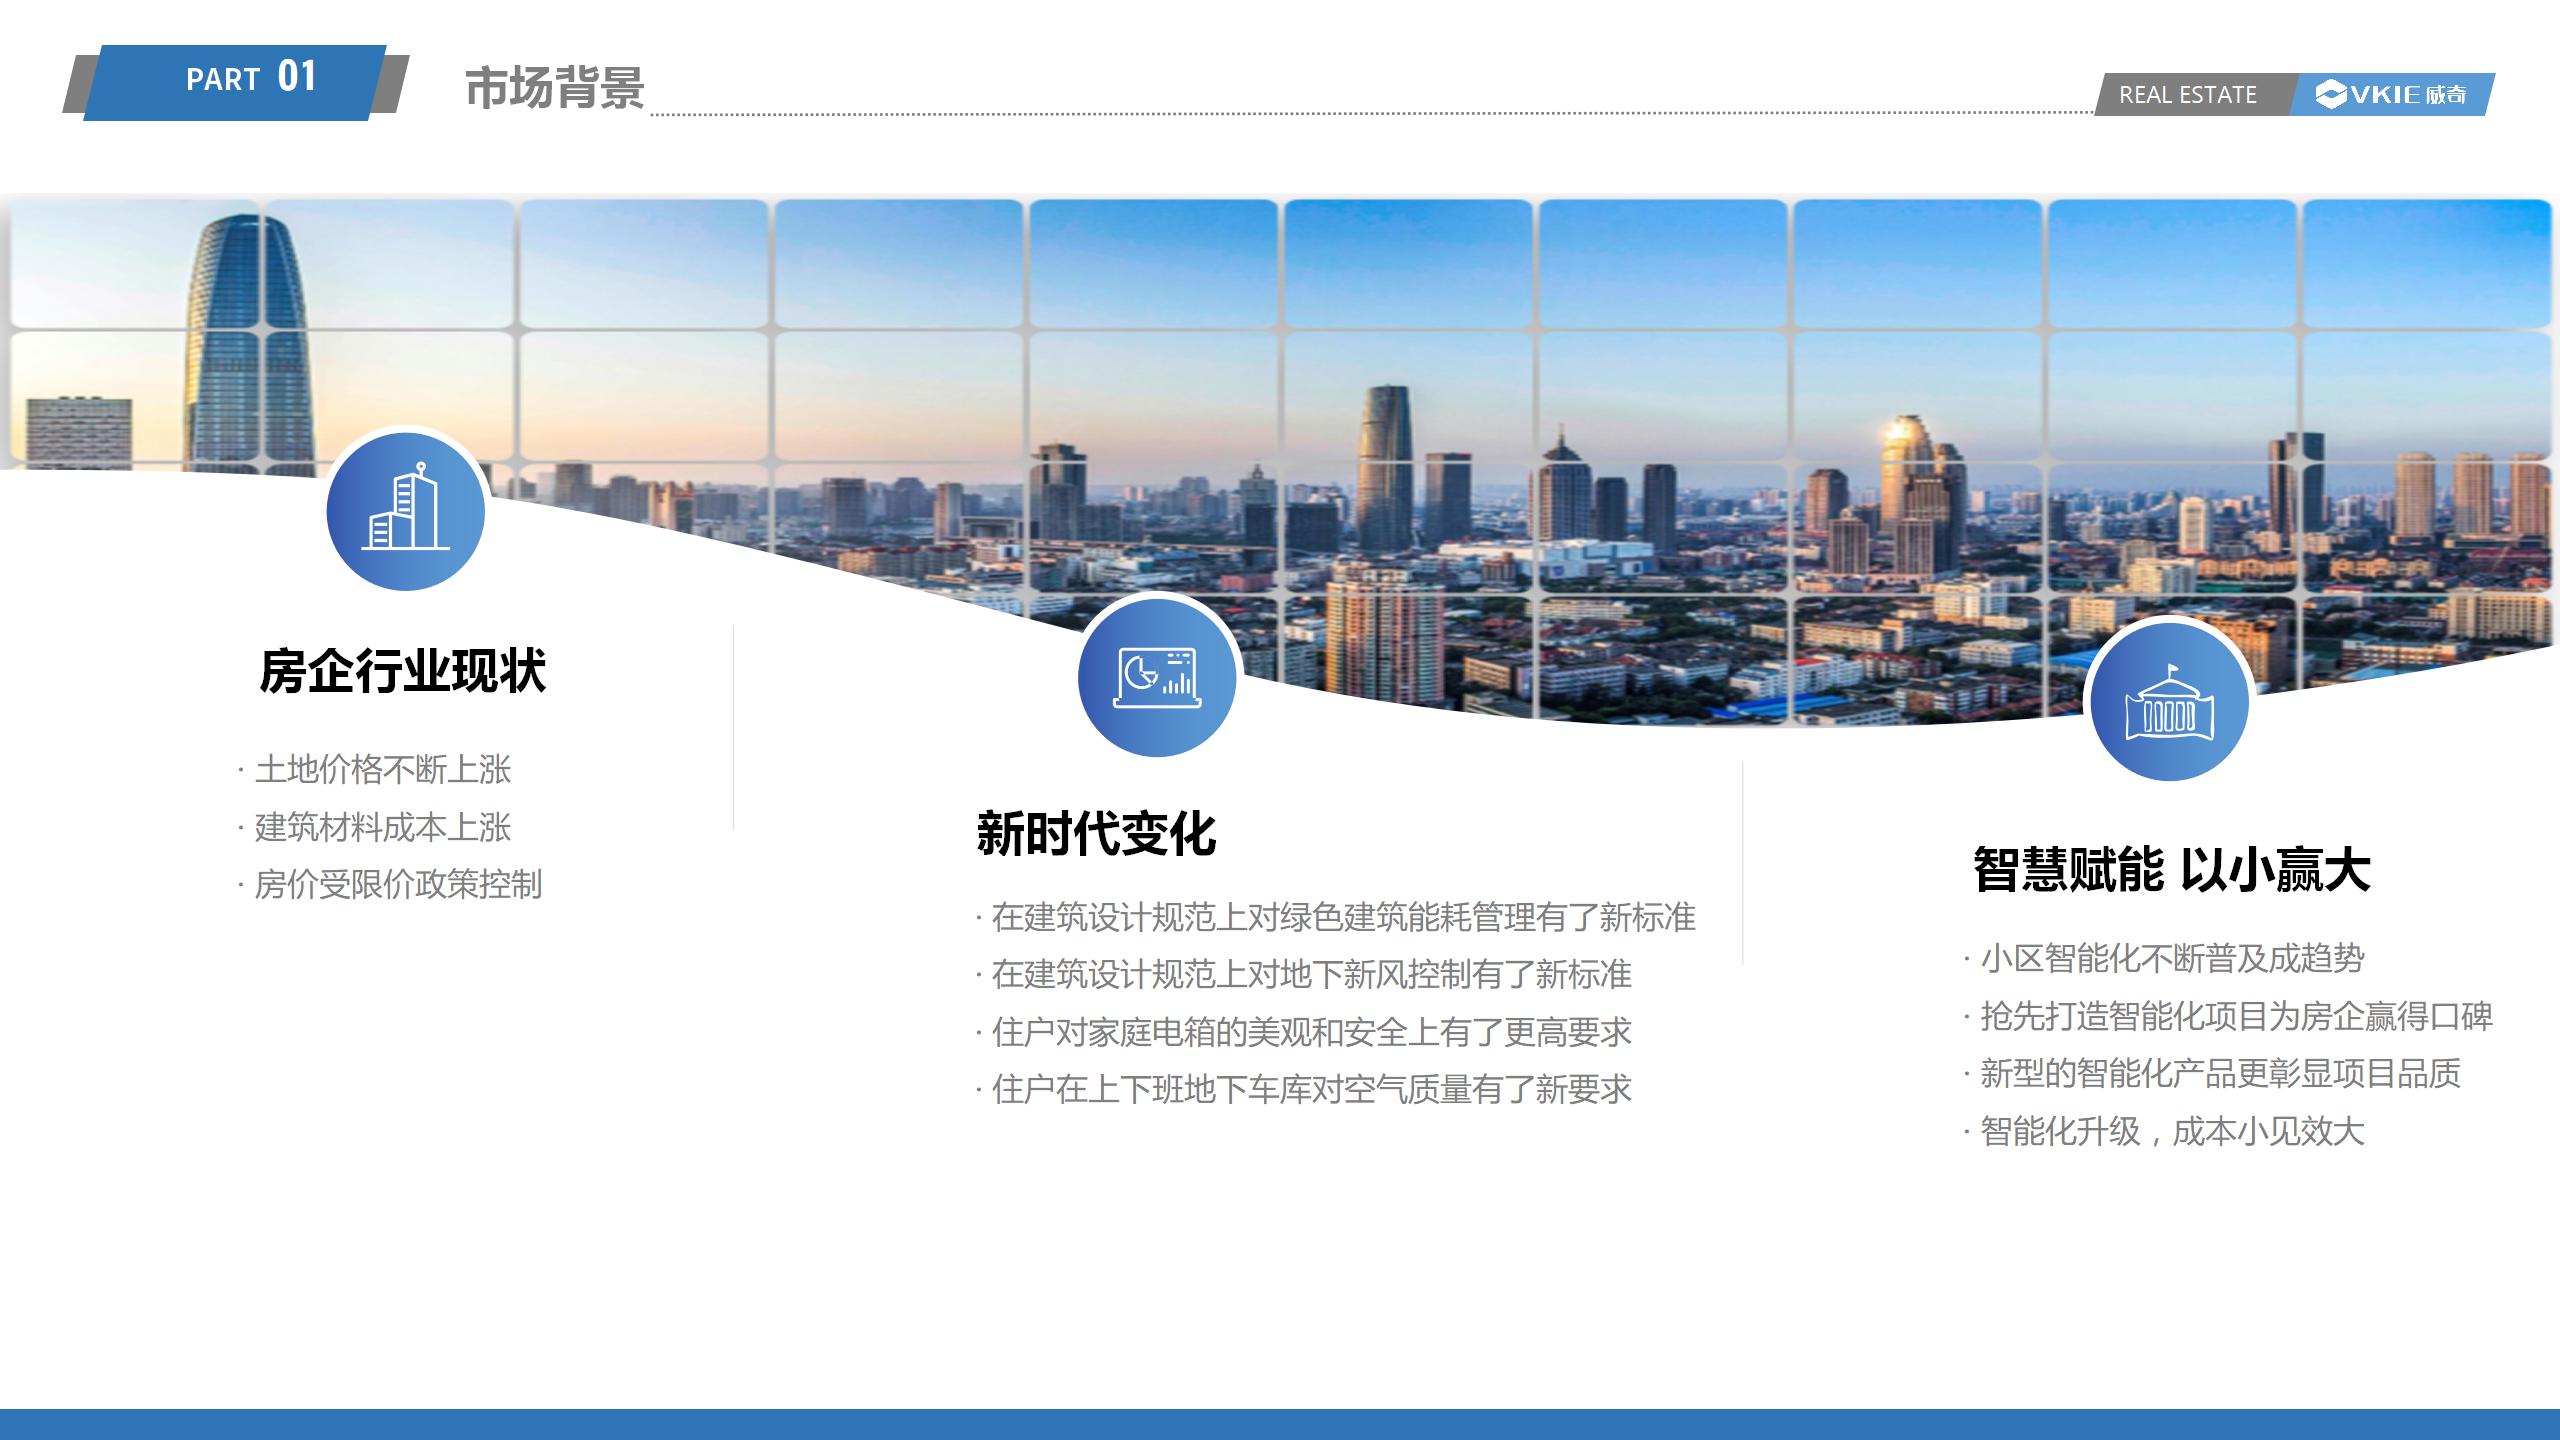Select the 房企行业现状 heading

[x=402, y=671]
